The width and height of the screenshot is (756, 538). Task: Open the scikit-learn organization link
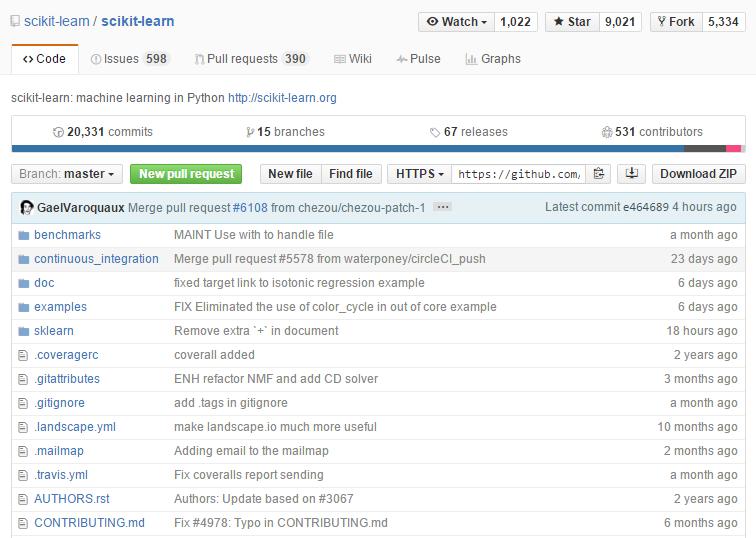click(x=57, y=21)
